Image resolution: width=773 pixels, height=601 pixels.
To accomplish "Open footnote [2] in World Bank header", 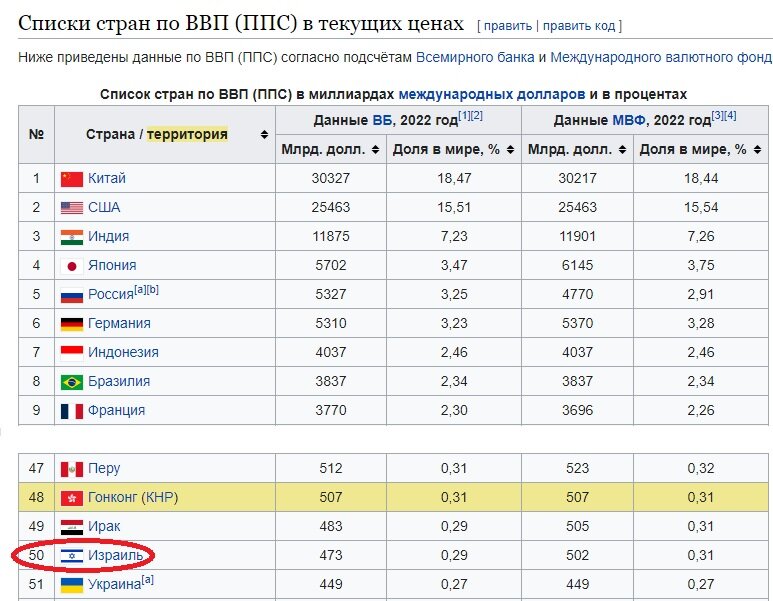I will (x=476, y=116).
